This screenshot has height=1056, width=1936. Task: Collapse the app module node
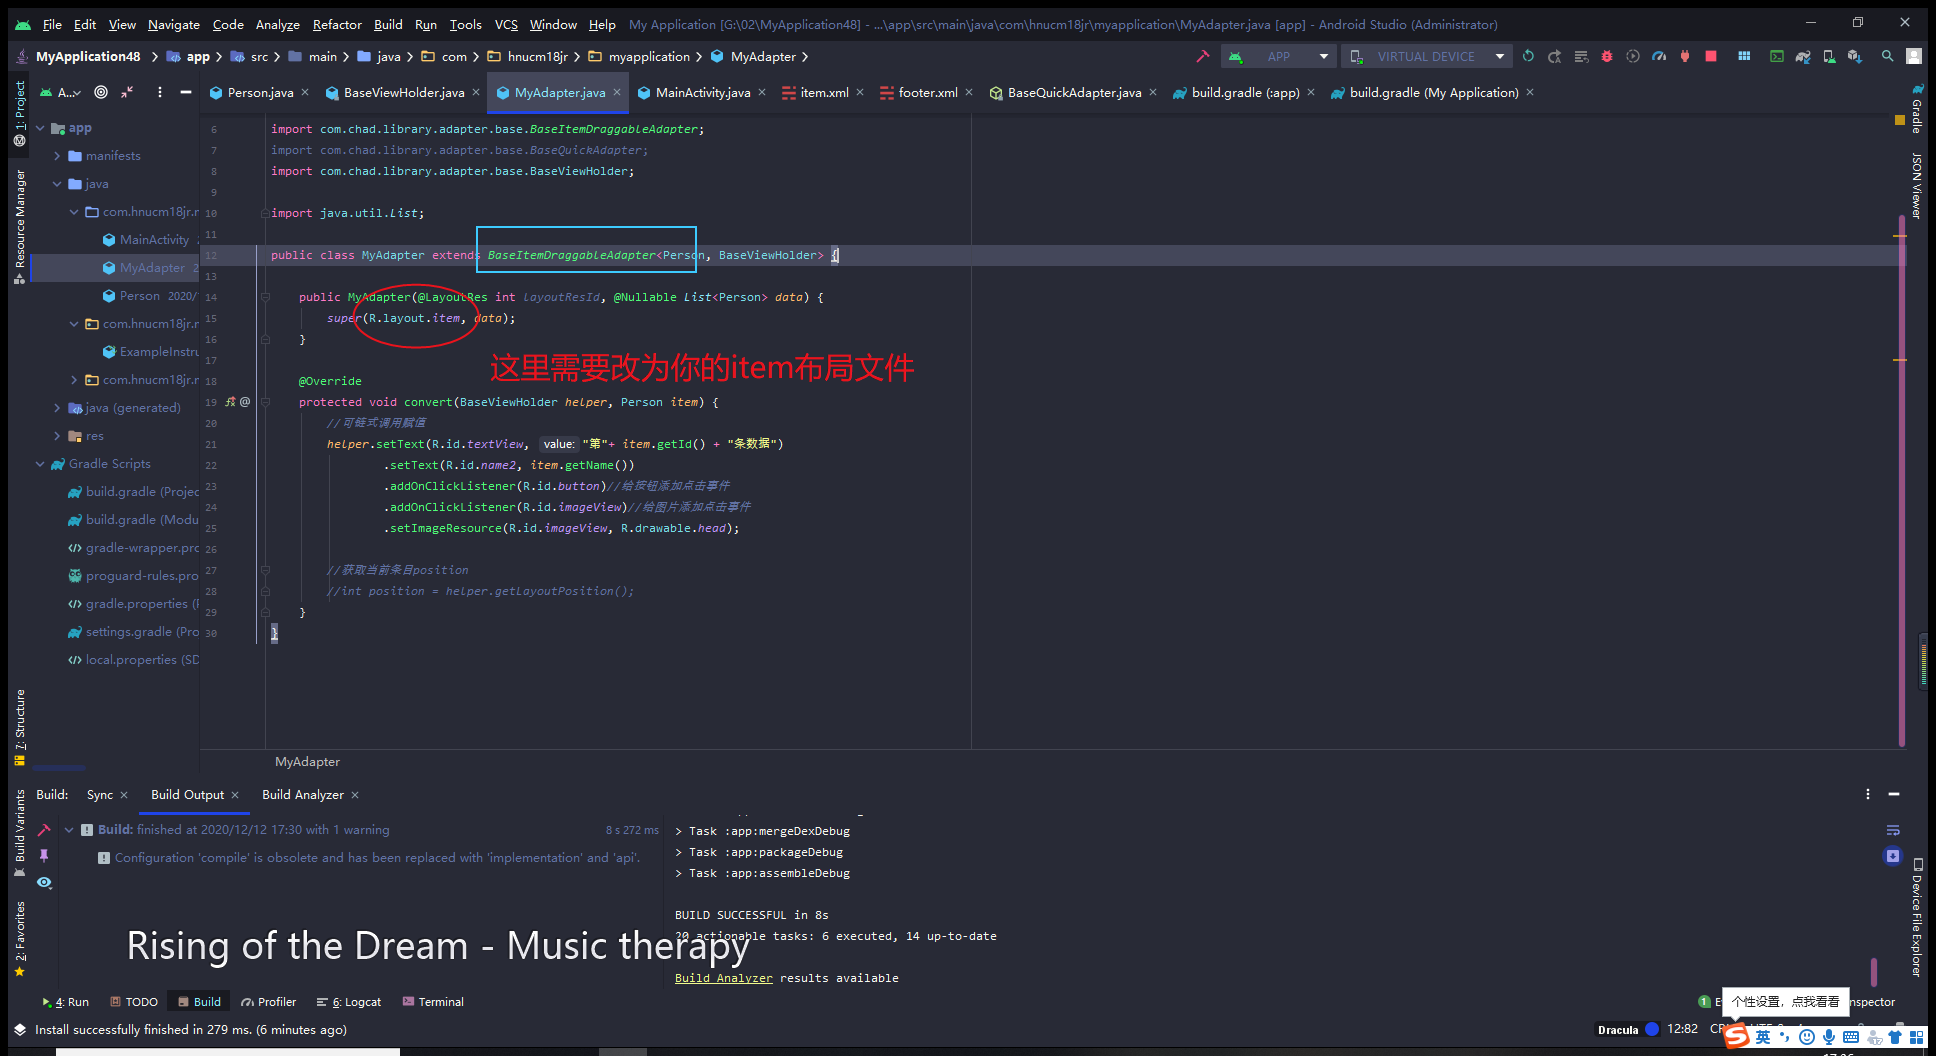tap(41, 128)
